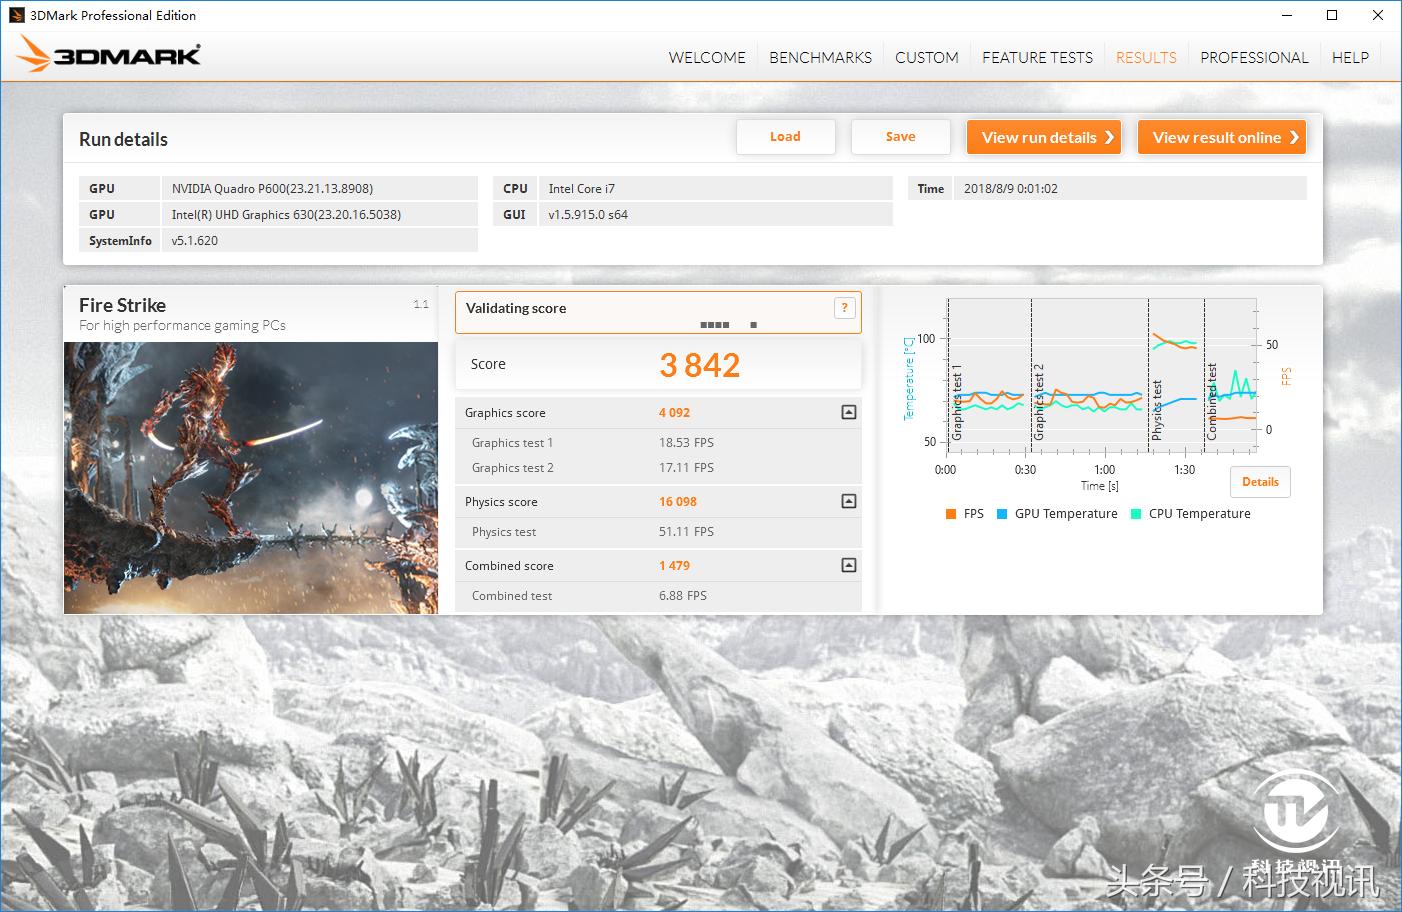The width and height of the screenshot is (1402, 912).
Task: Go to the CUSTOM tab
Action: (x=927, y=57)
